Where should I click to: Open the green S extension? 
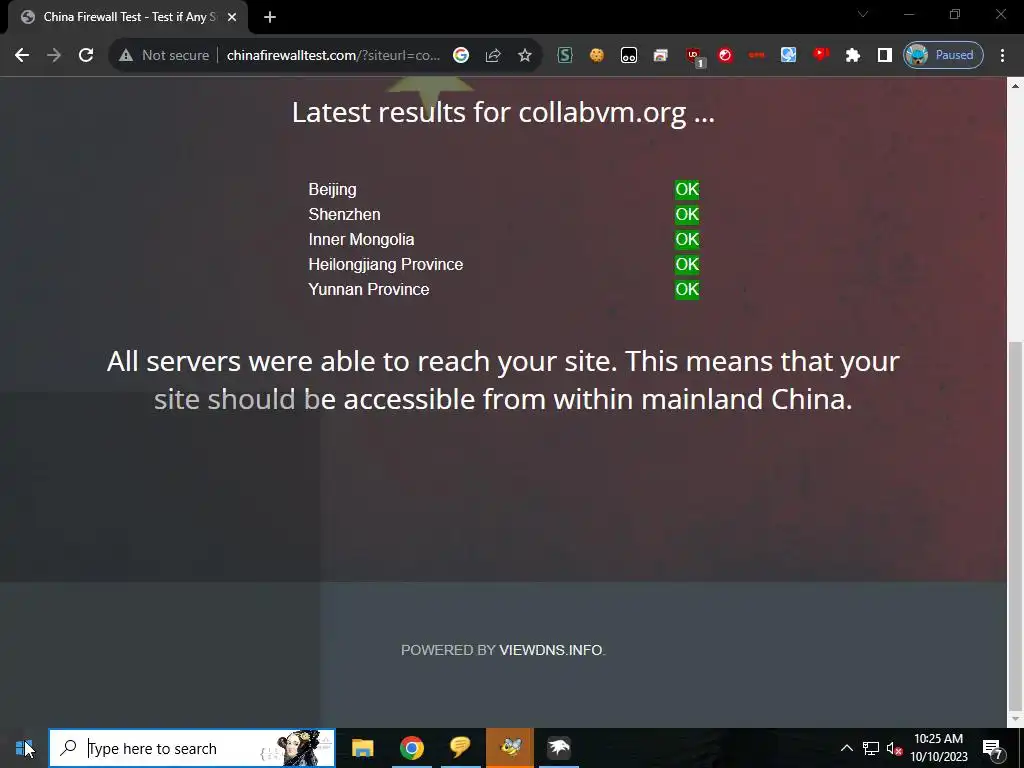(565, 56)
